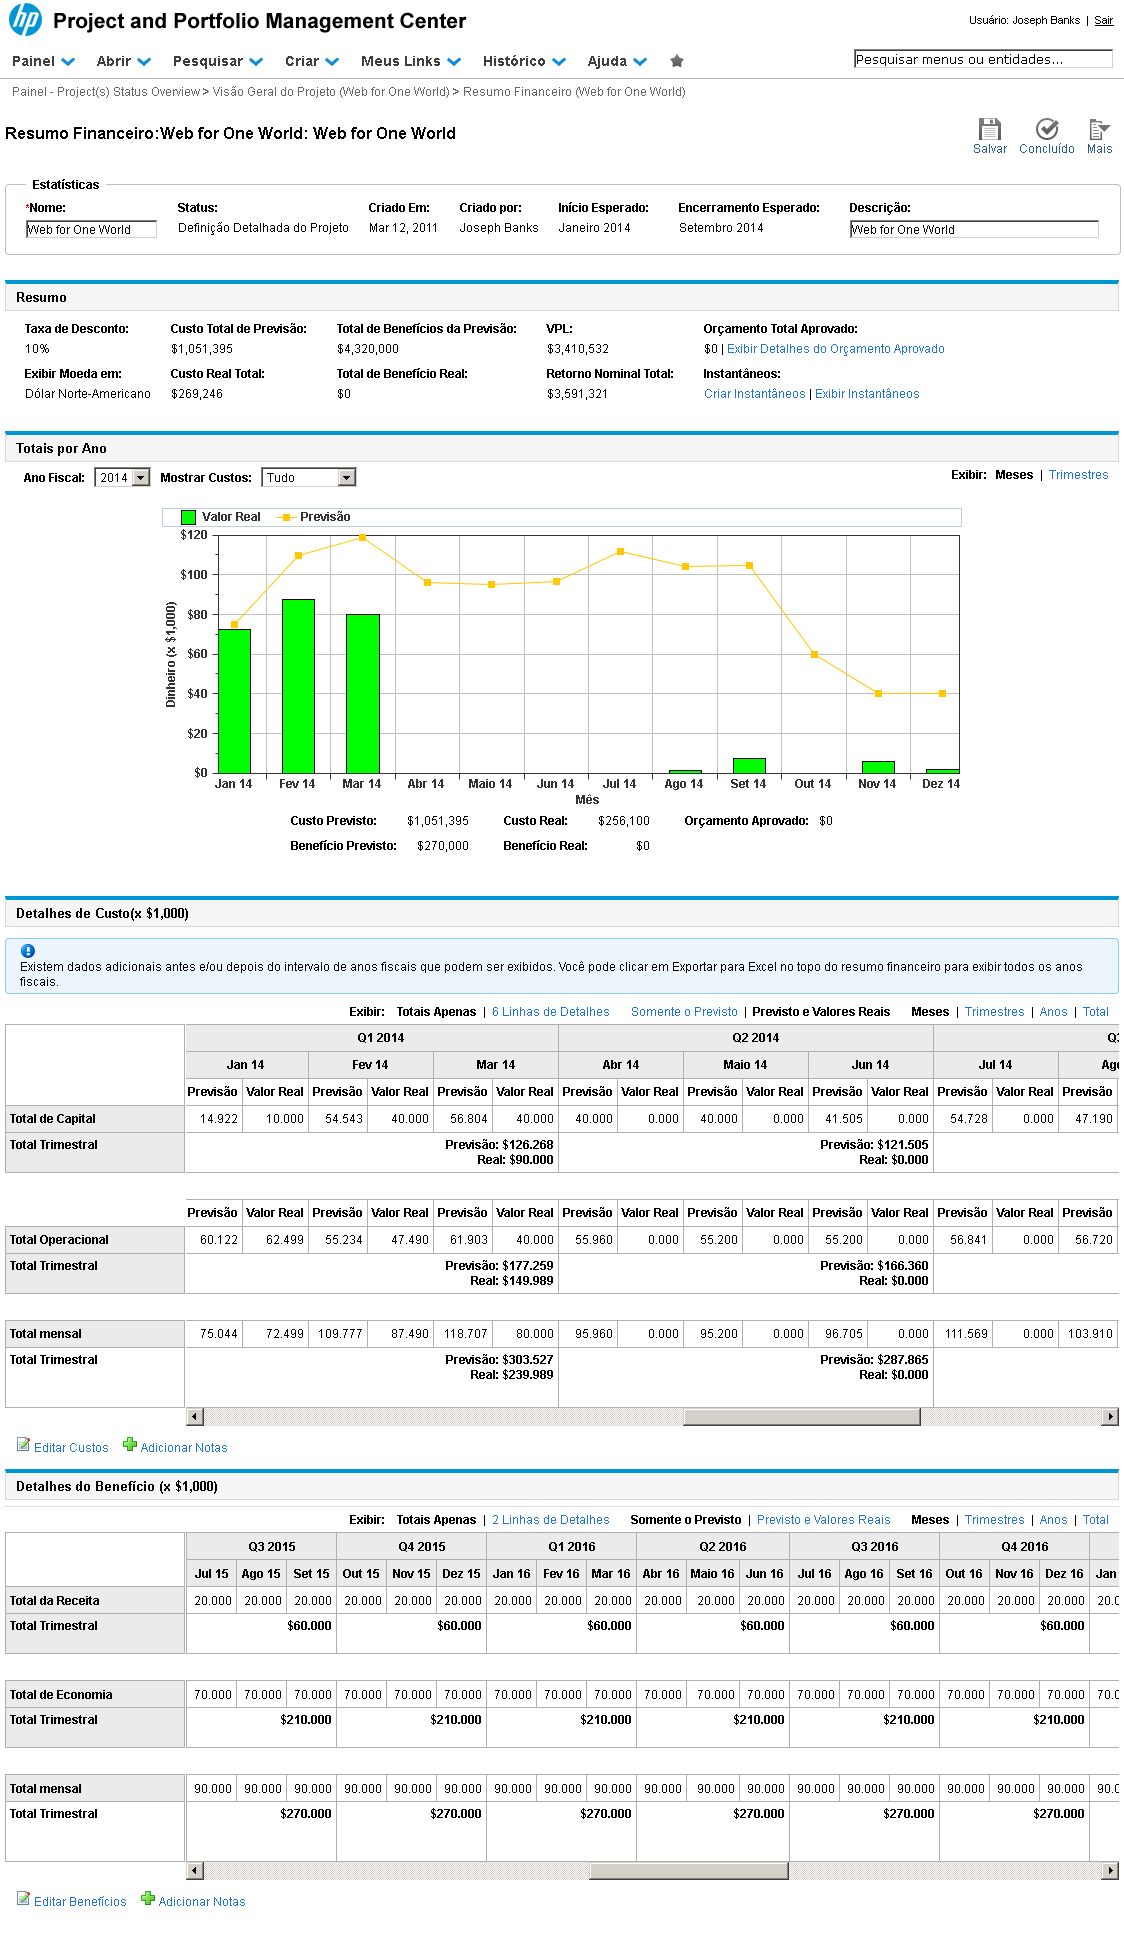Click the Editar Custos pencil icon

coord(23,1445)
